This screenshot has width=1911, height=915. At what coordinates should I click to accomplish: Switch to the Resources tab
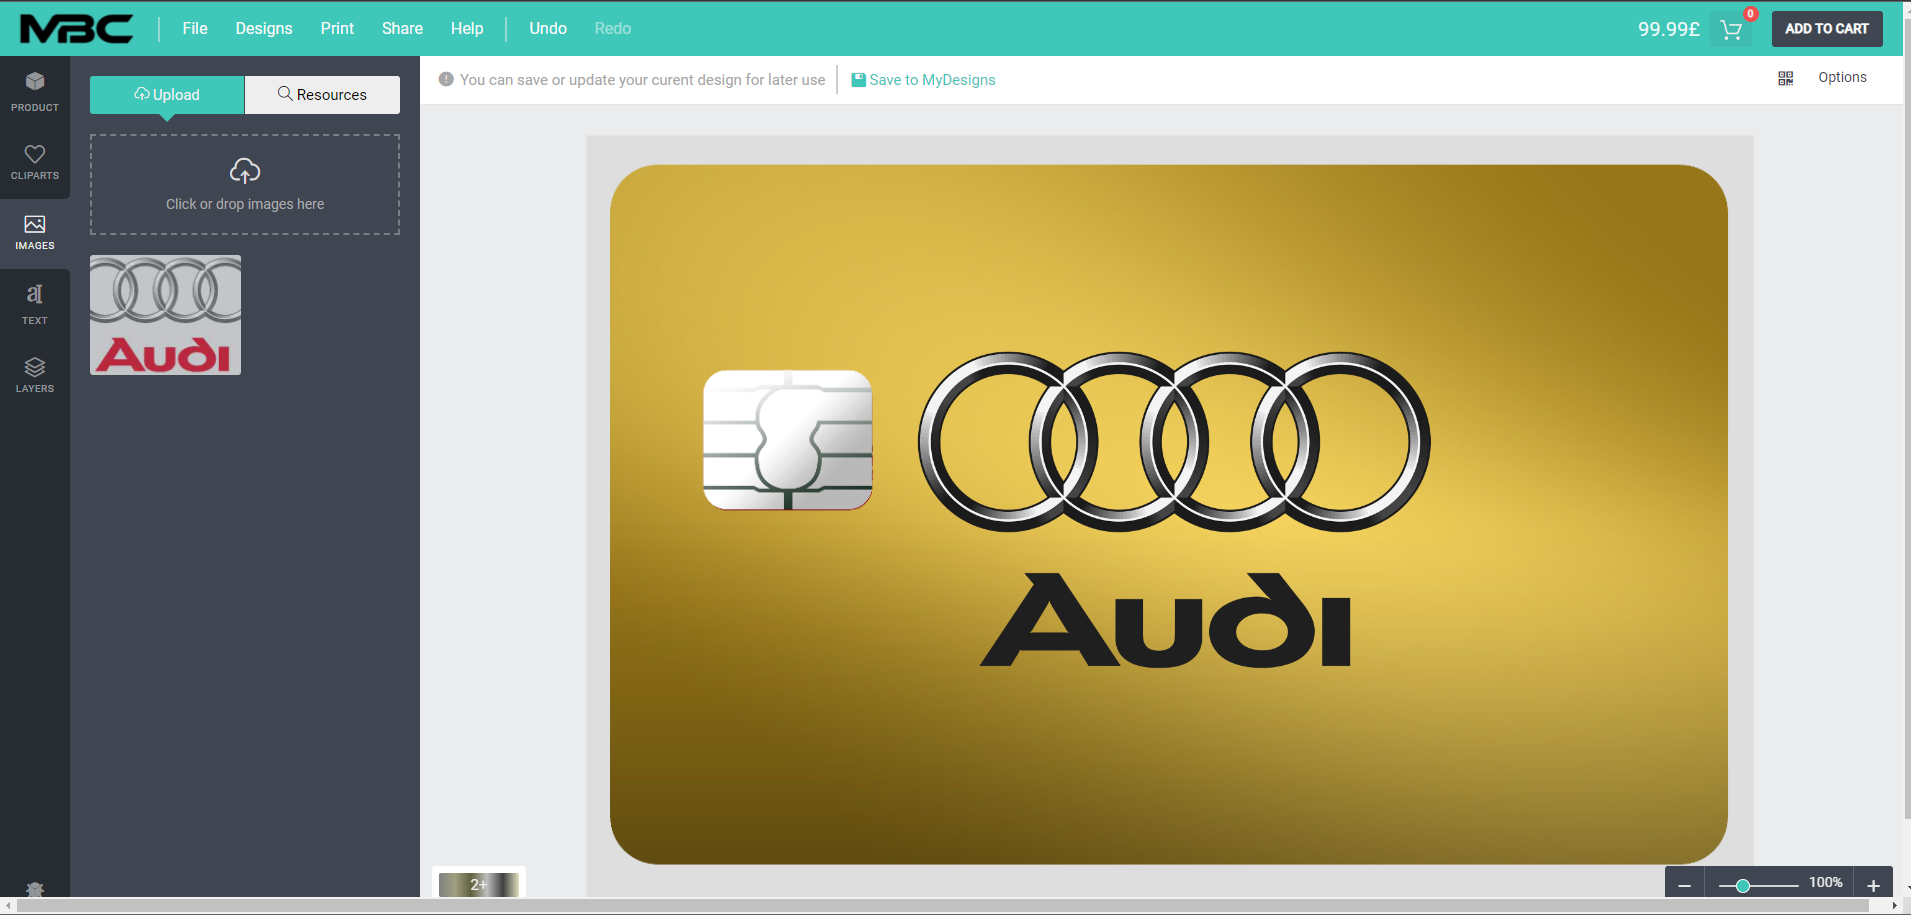point(322,95)
